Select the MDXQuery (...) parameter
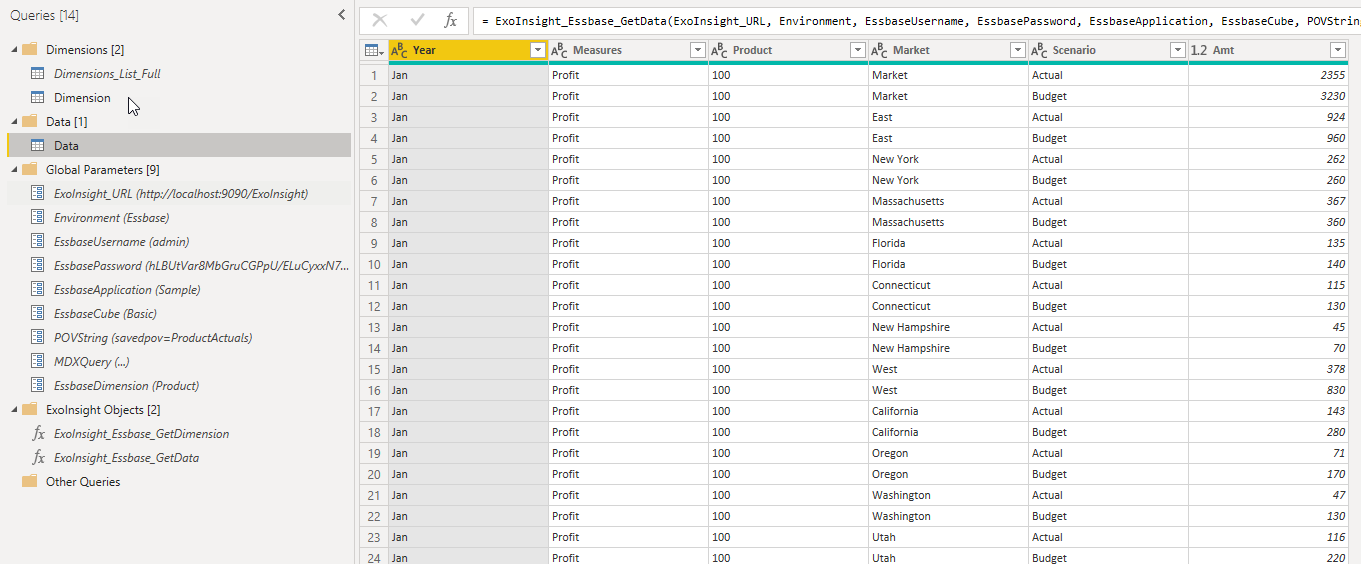Screen dimensions: 1361x564 pos(92,361)
